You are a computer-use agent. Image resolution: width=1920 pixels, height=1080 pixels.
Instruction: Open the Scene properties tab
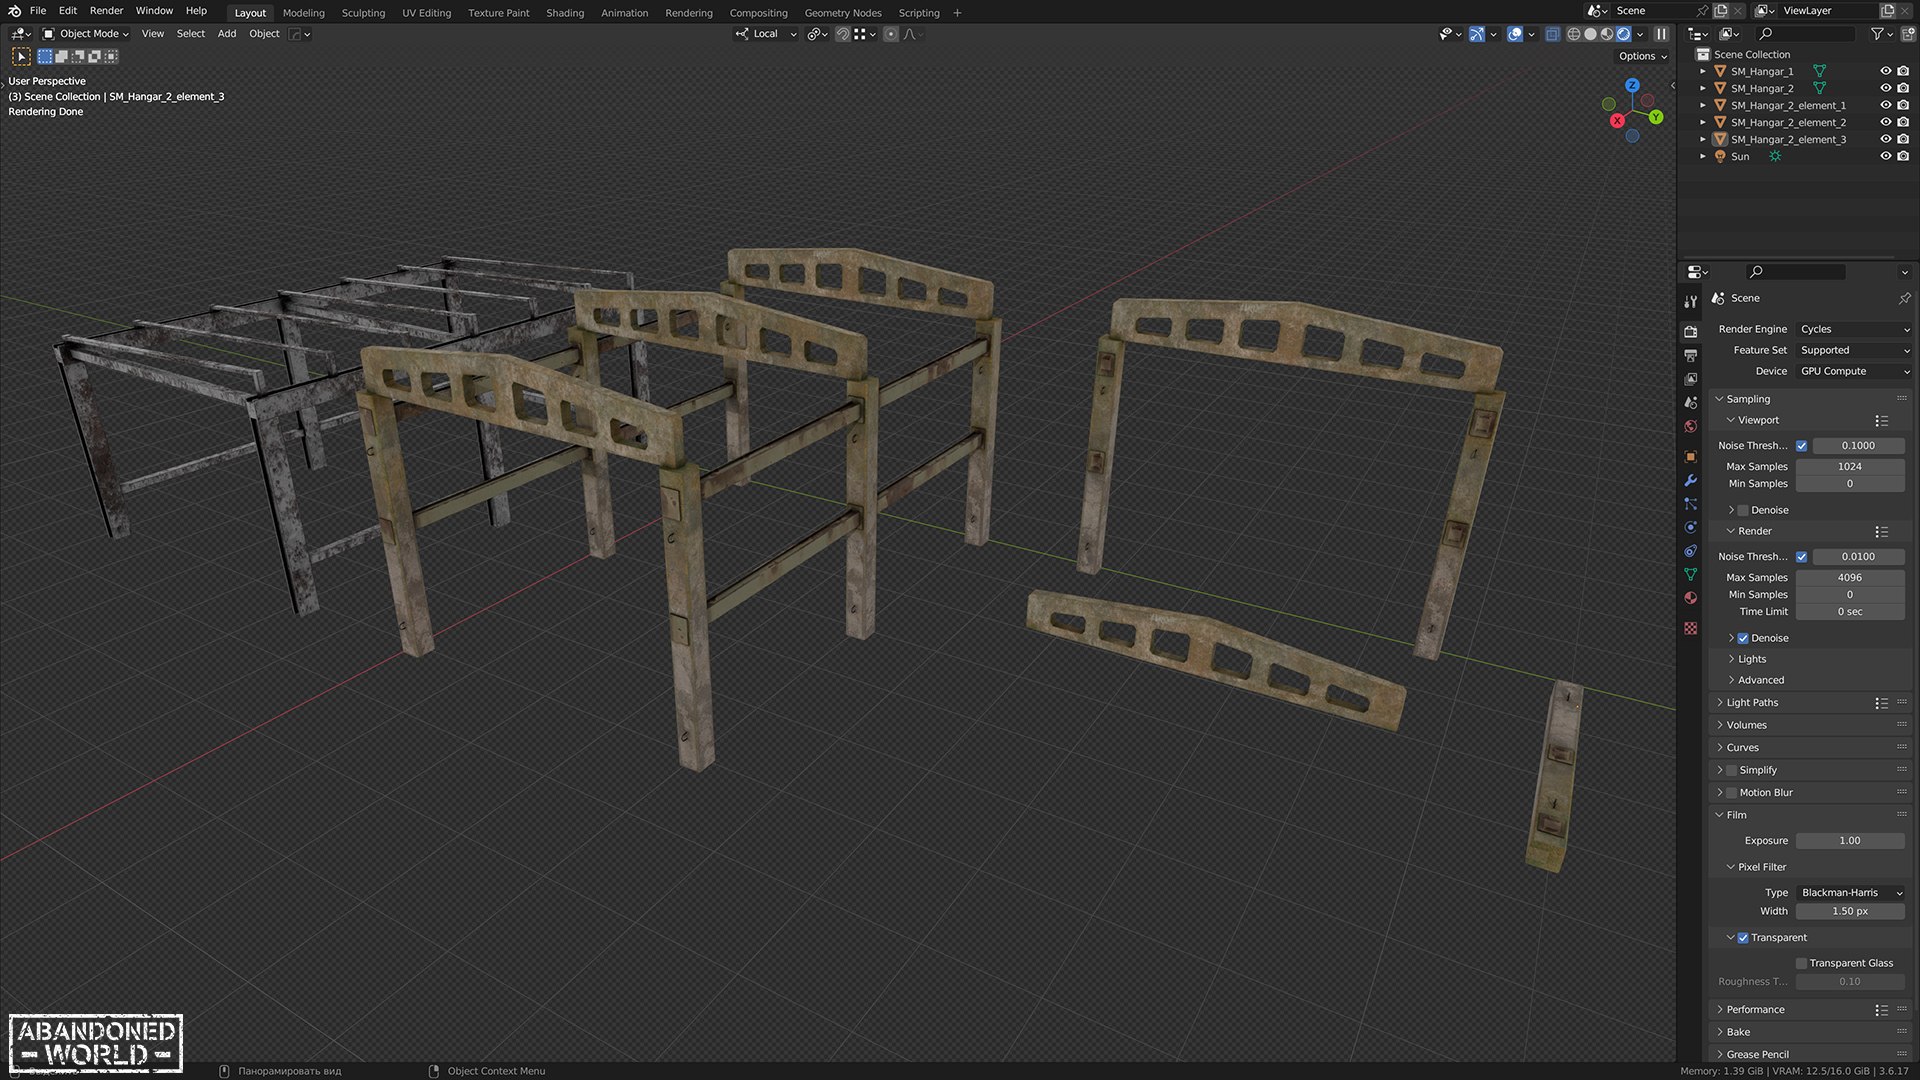point(1690,402)
